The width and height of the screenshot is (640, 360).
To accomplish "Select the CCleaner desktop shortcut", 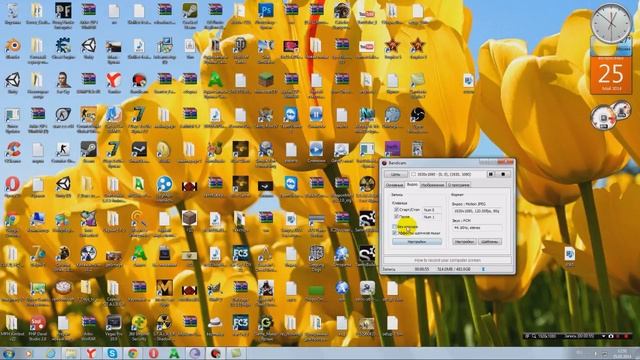I will pyautogui.click(x=13, y=149).
